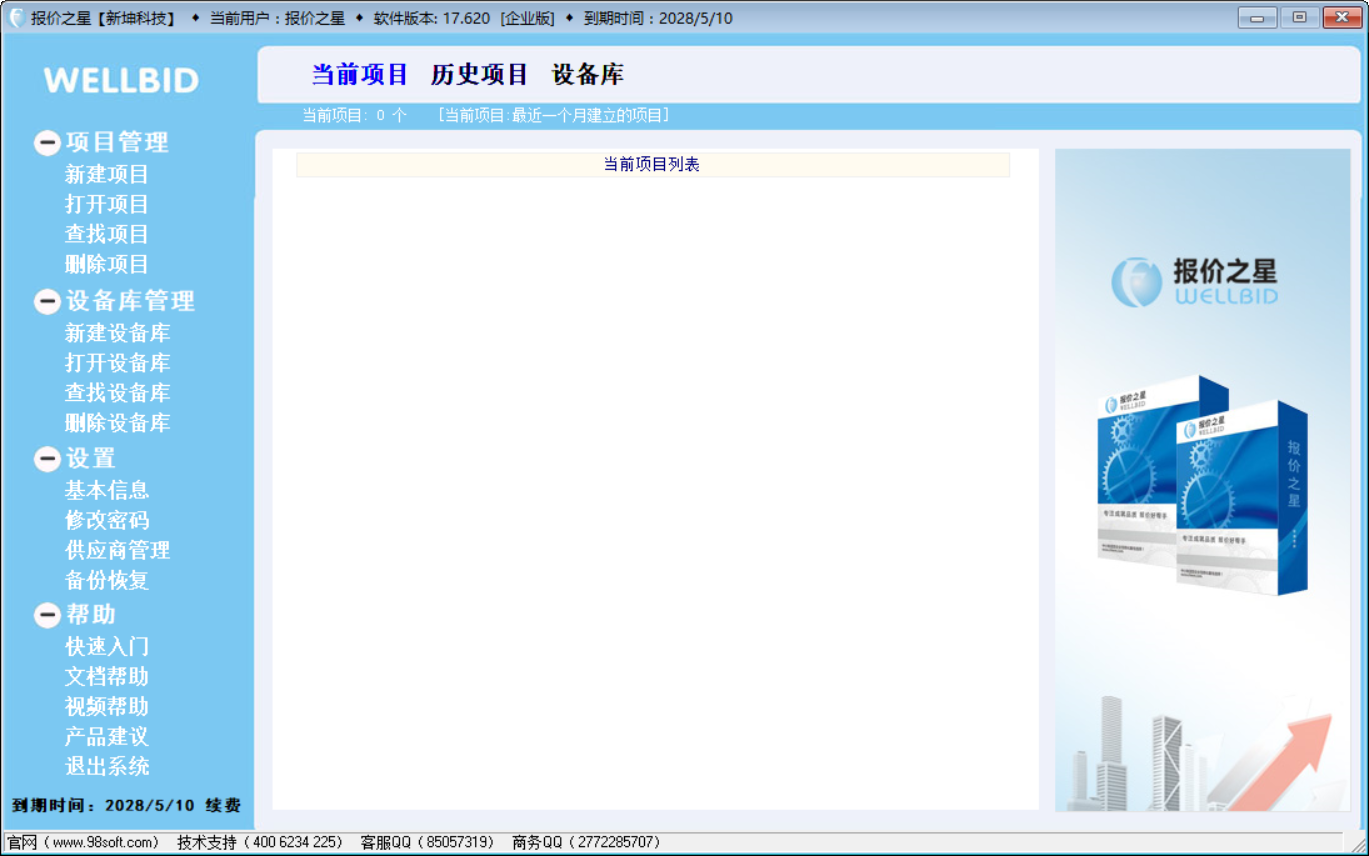Switch to the 历史项目 tab

pos(479,75)
